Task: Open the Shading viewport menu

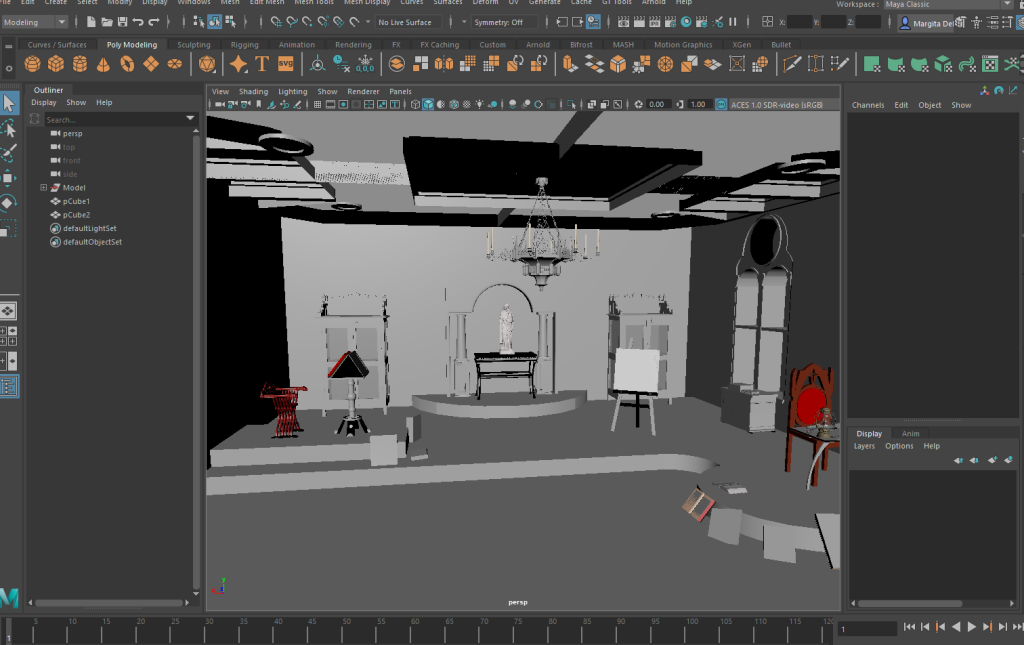Action: pyautogui.click(x=253, y=91)
